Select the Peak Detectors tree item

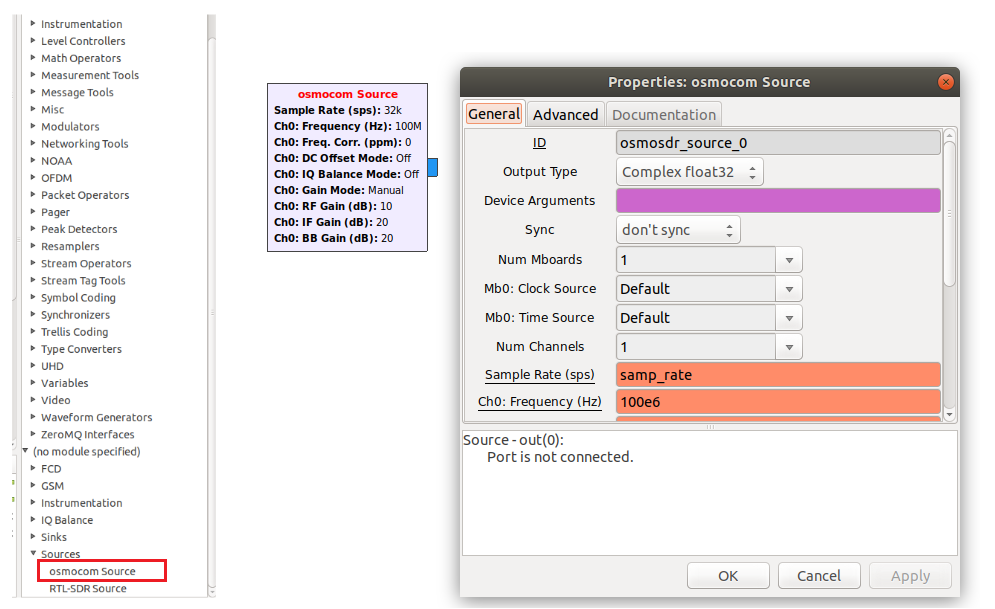click(79, 229)
